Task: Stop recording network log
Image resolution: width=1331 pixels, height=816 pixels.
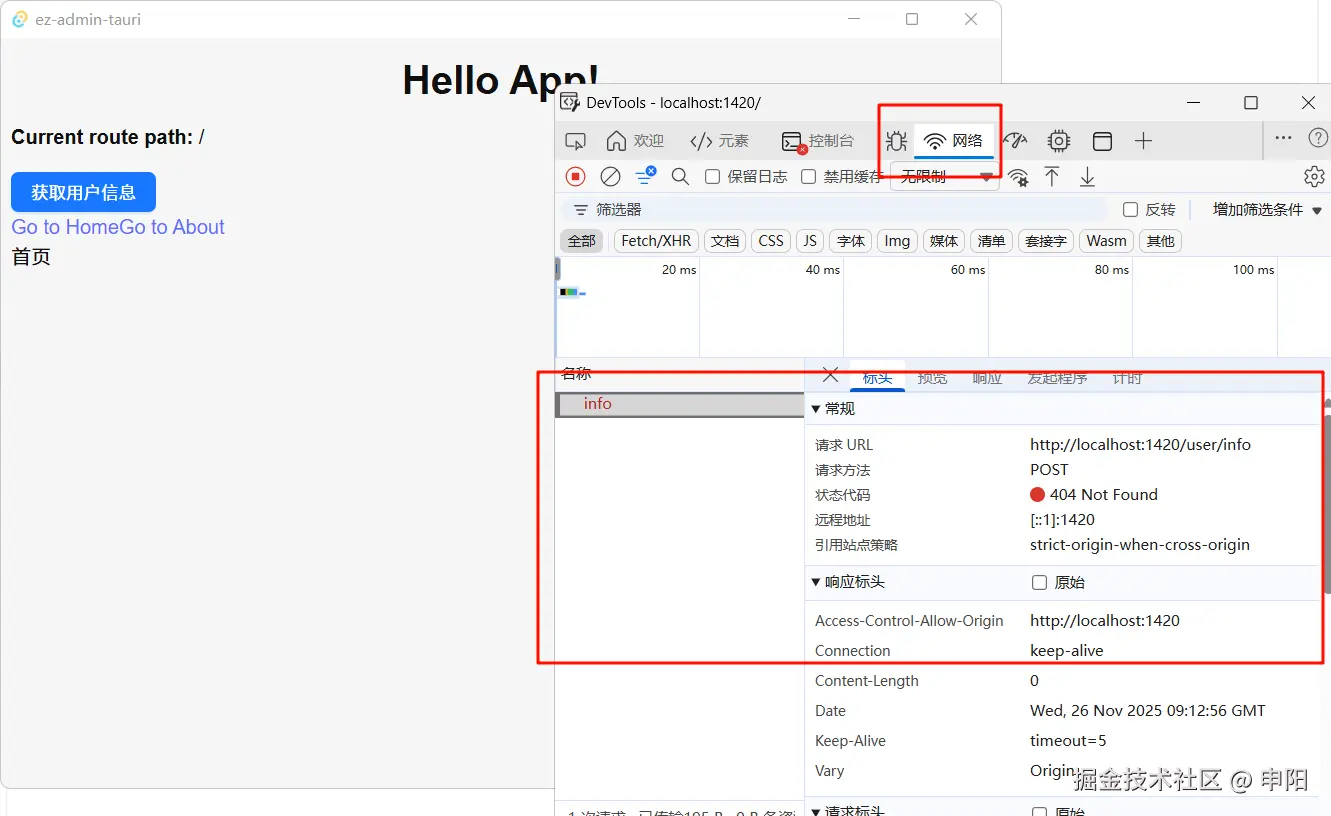Action: coord(575,177)
